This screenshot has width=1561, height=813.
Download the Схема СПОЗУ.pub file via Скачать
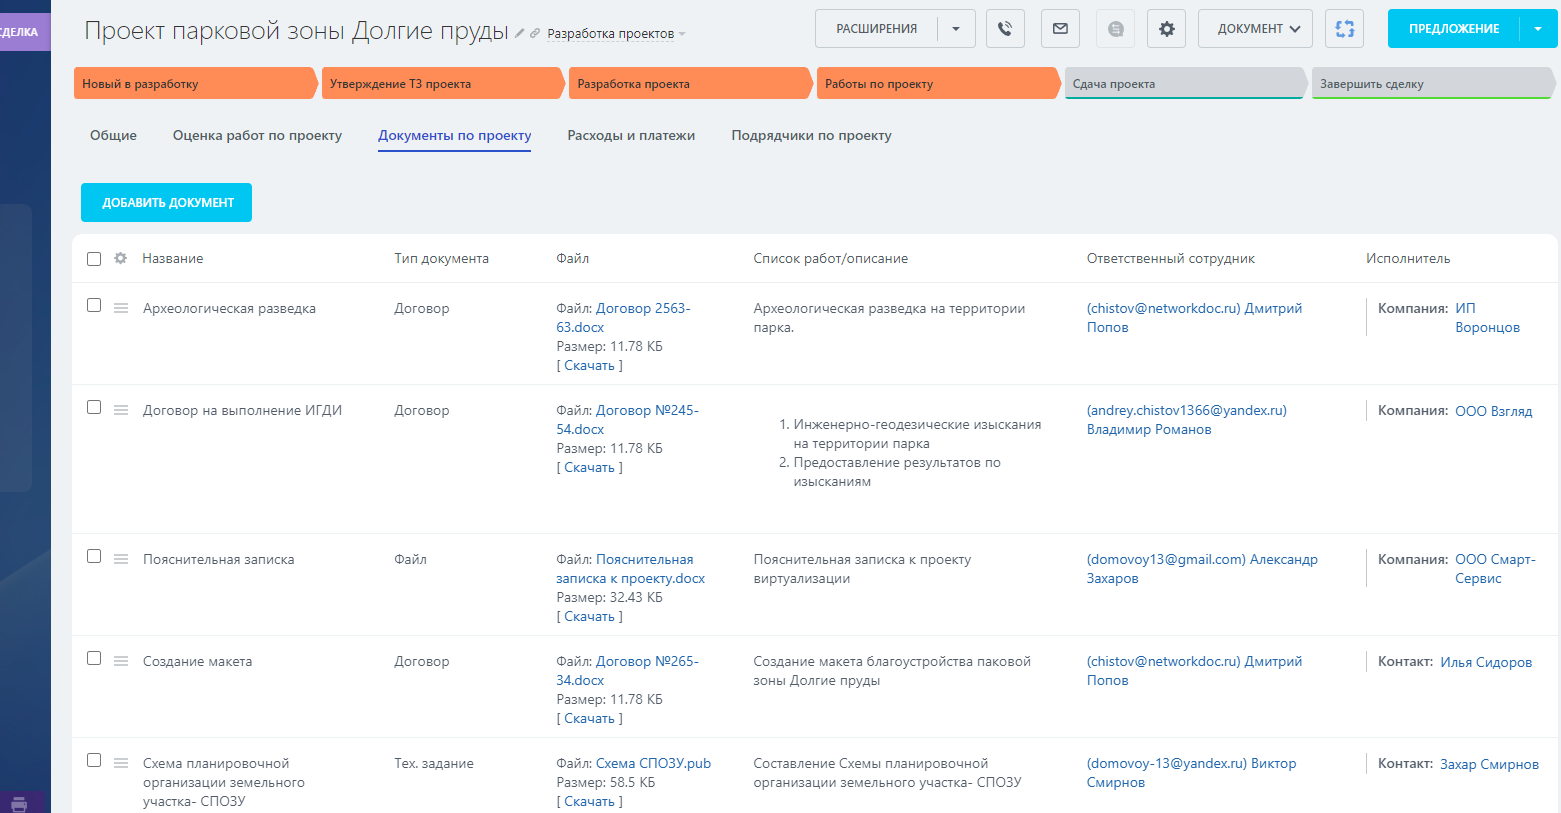589,801
